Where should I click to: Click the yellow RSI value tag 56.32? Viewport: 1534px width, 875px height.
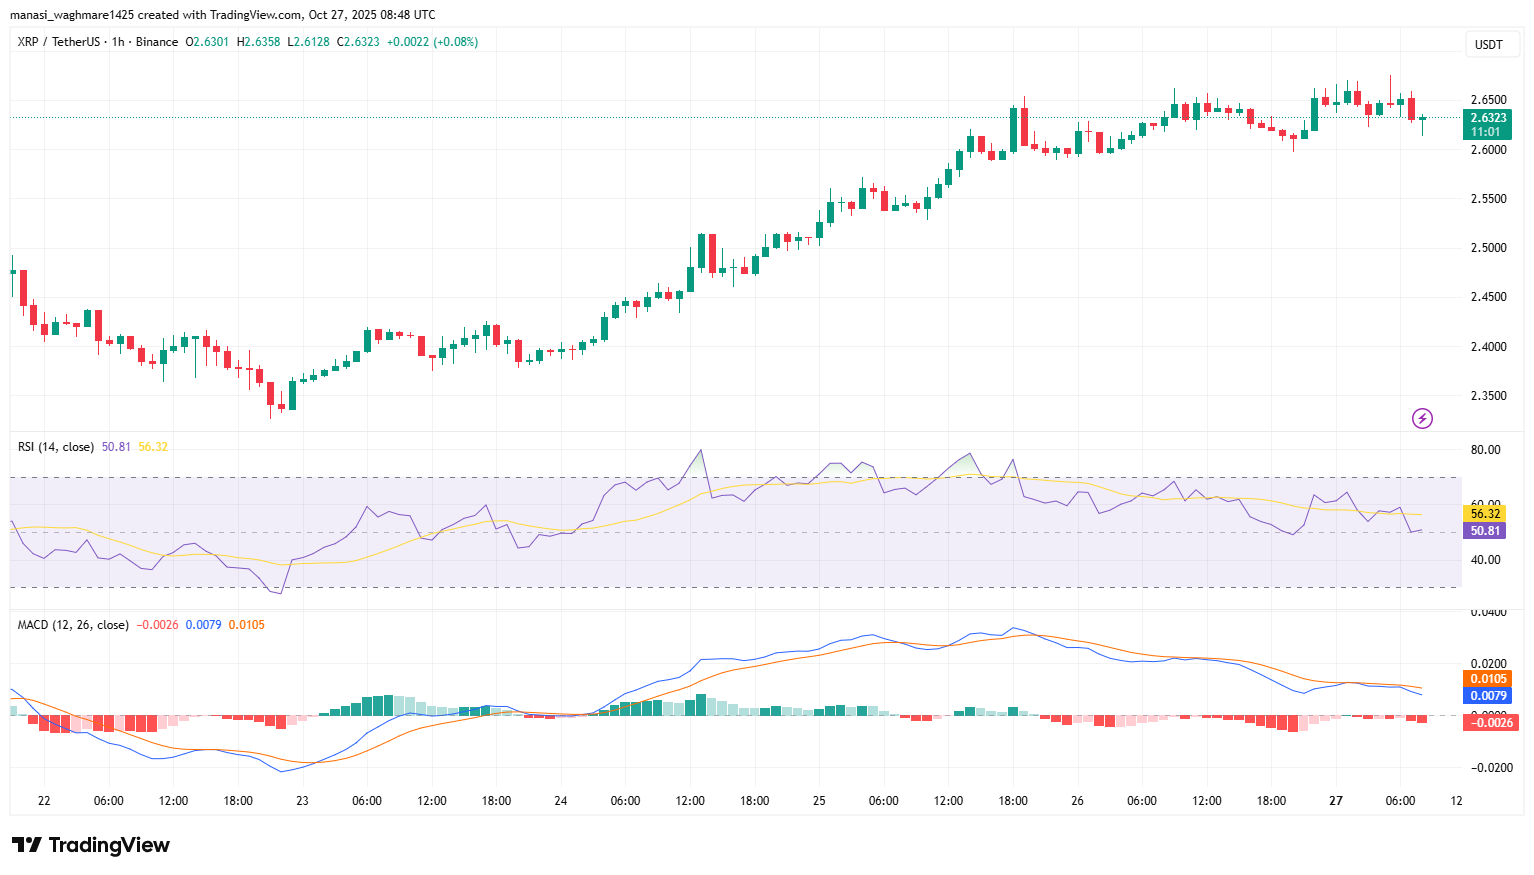pyautogui.click(x=1485, y=514)
